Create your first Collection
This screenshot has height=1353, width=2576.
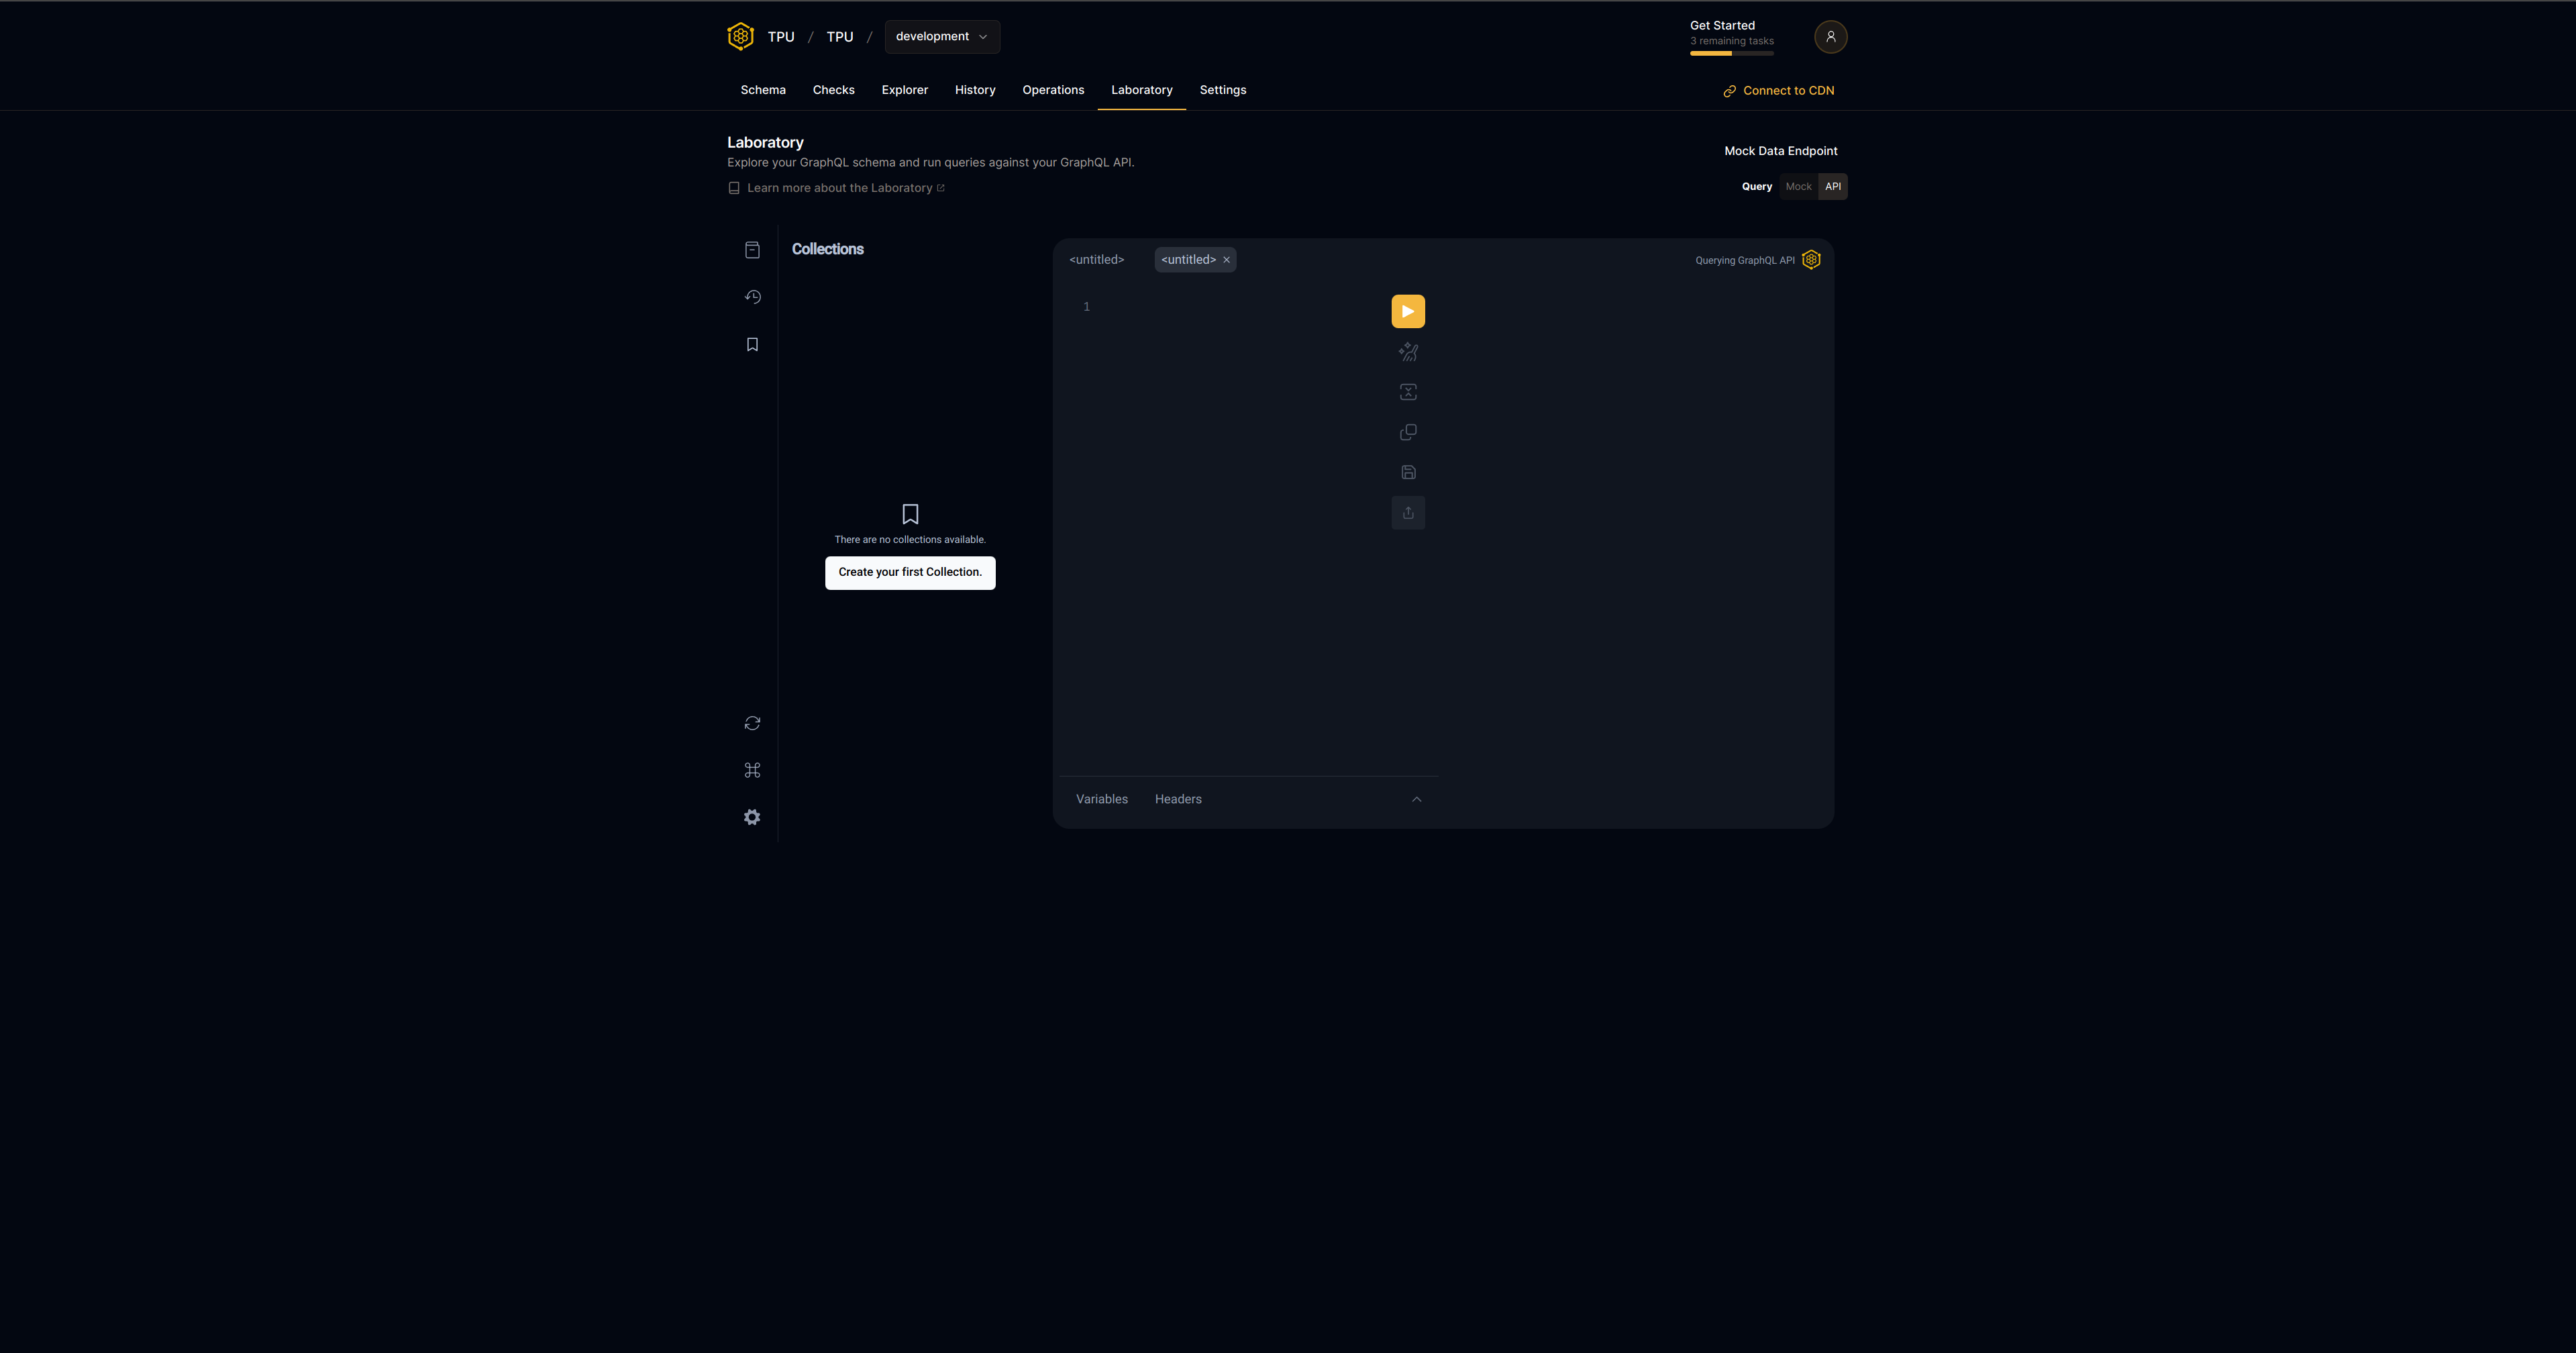click(x=909, y=572)
